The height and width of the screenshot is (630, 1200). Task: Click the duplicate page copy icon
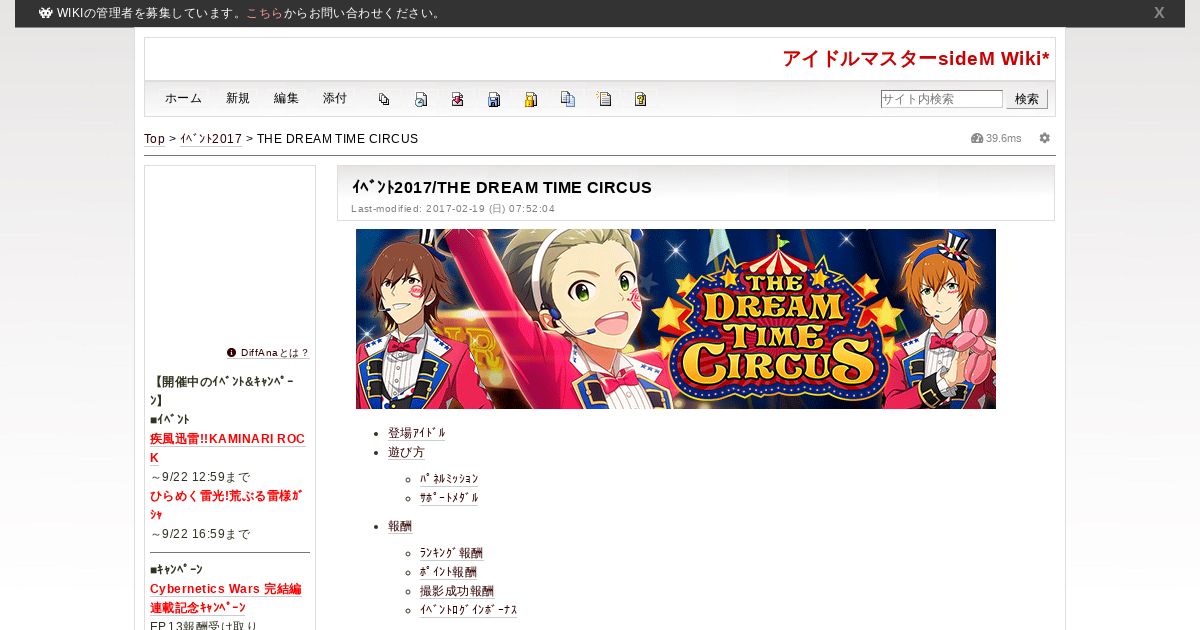pyautogui.click(x=567, y=99)
